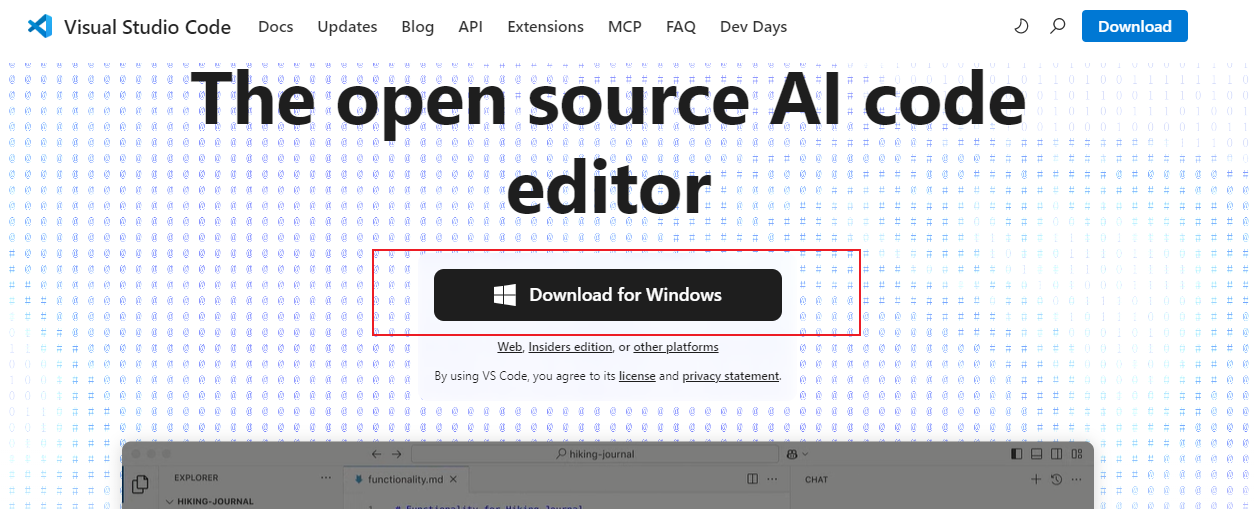Screen dimensions: 1254x509
Task: Open the Web link
Action: click(509, 347)
